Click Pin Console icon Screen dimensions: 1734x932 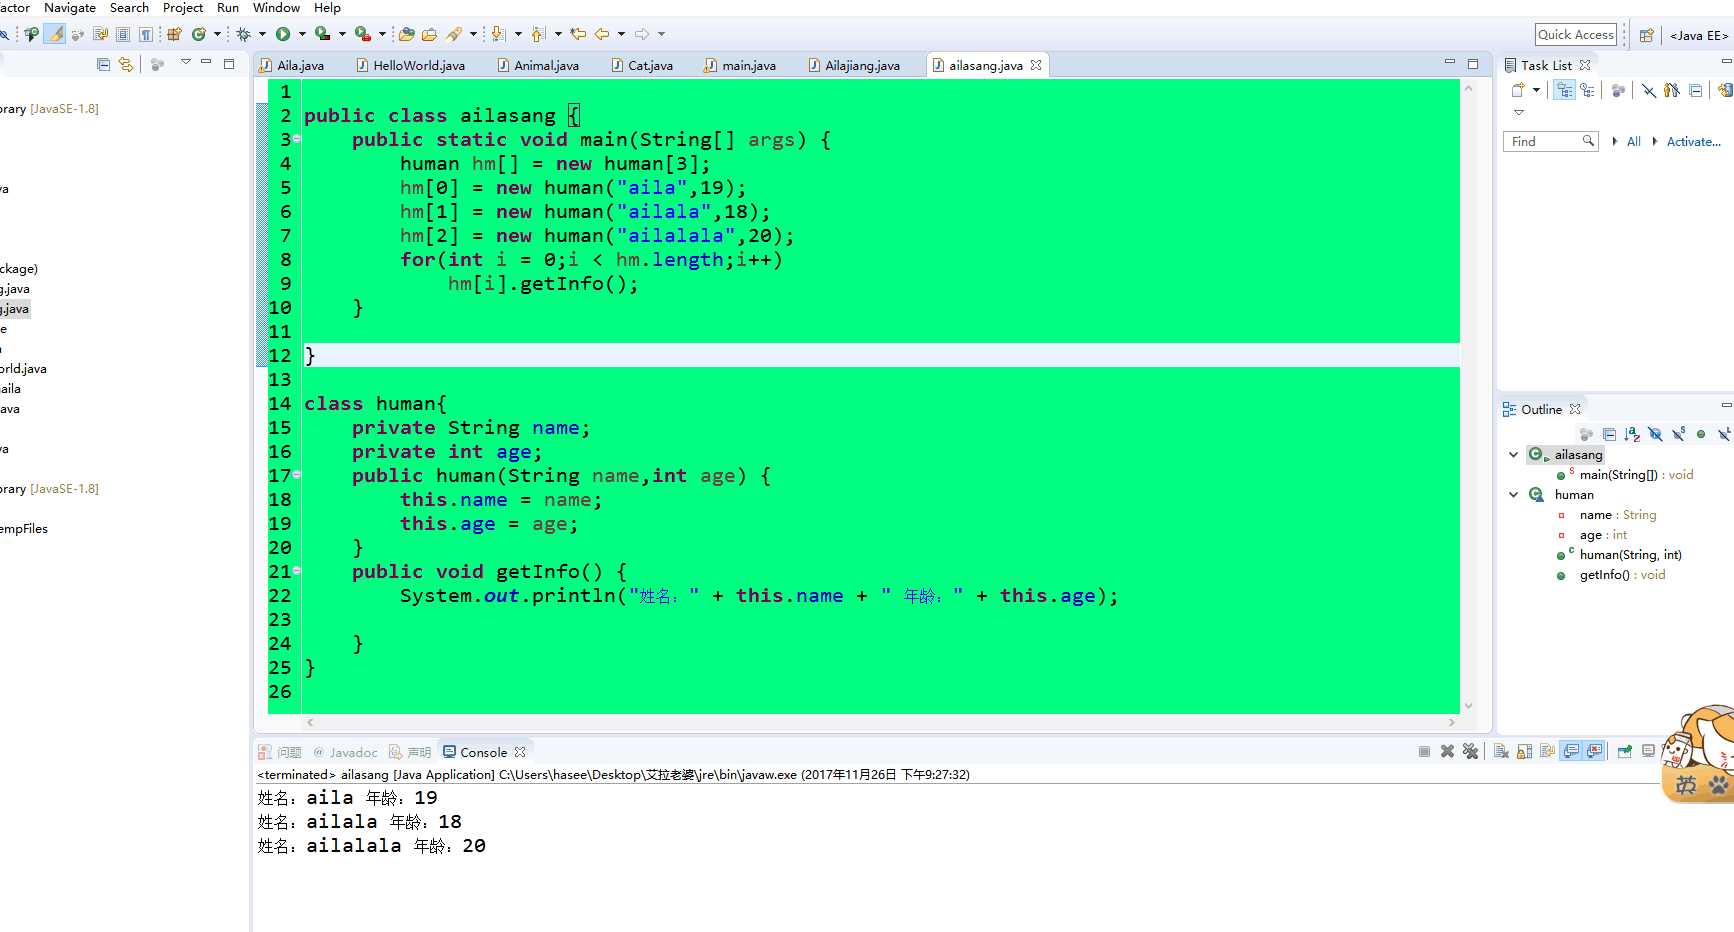coord(1625,751)
